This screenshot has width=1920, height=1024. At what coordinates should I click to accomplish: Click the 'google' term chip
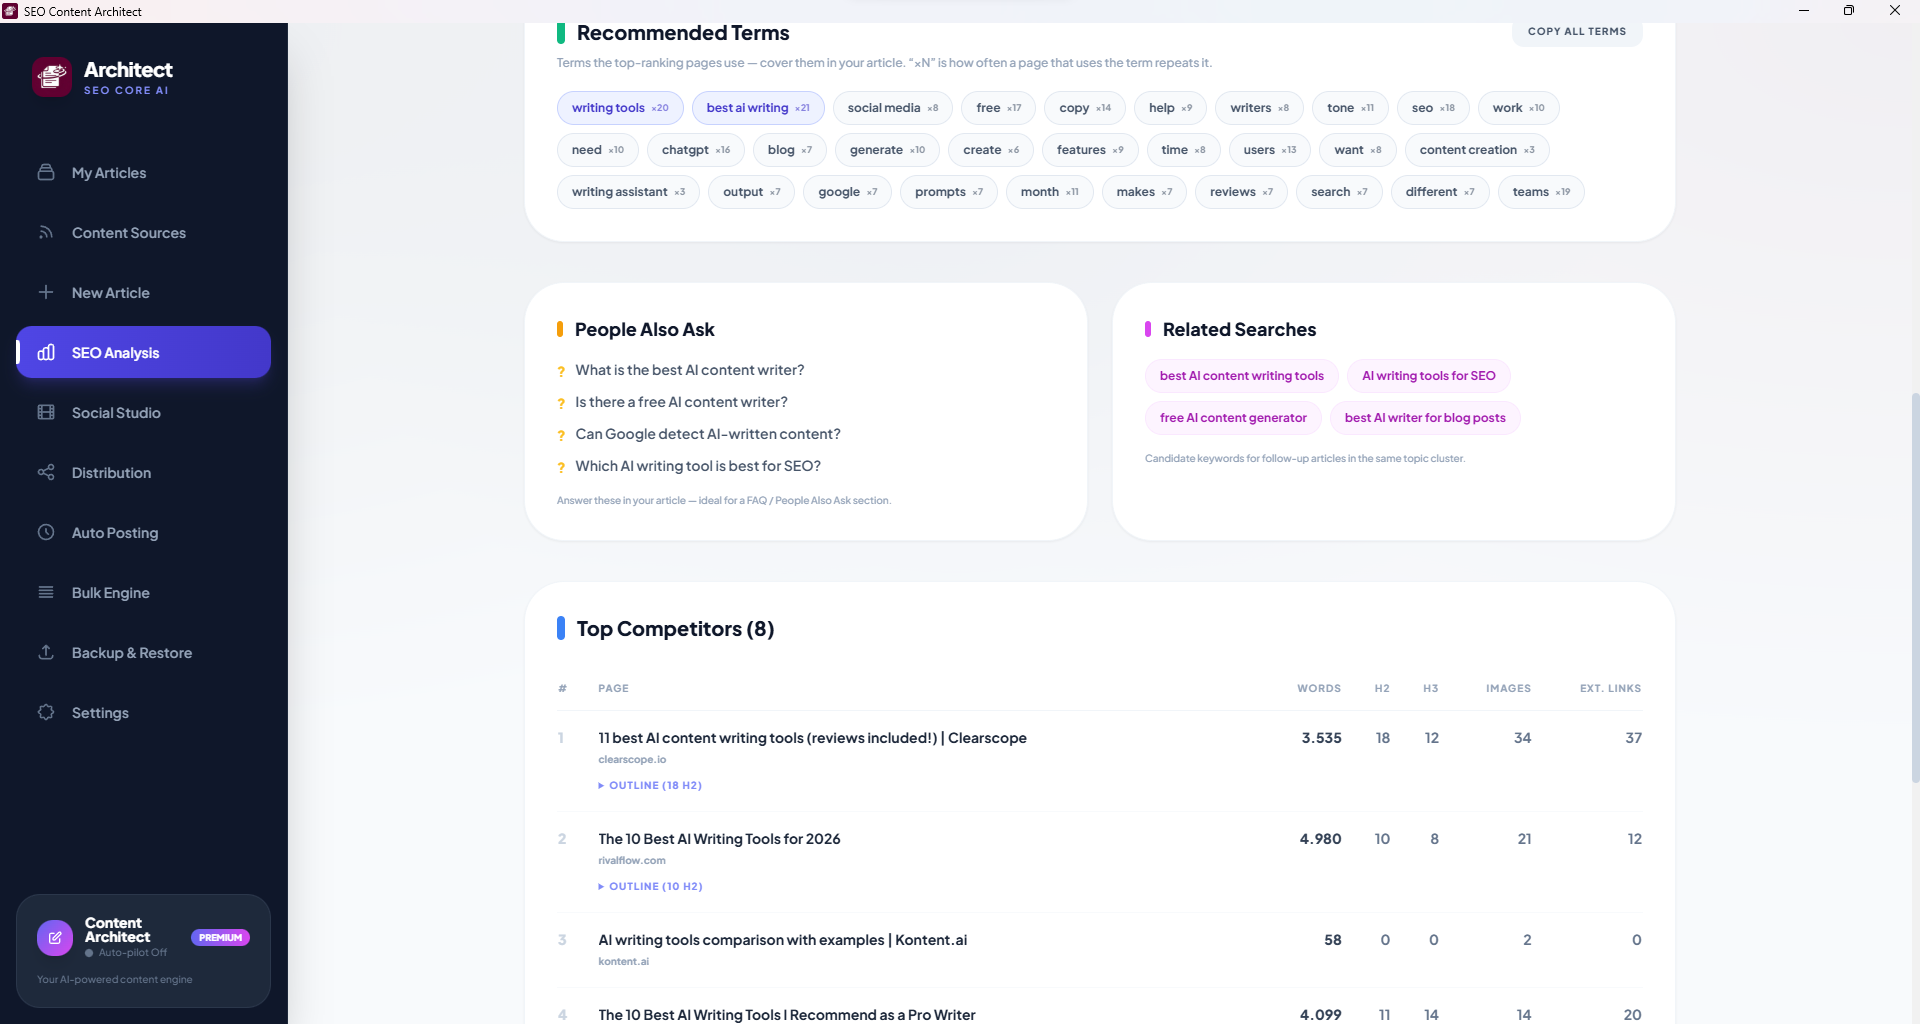[x=847, y=192]
